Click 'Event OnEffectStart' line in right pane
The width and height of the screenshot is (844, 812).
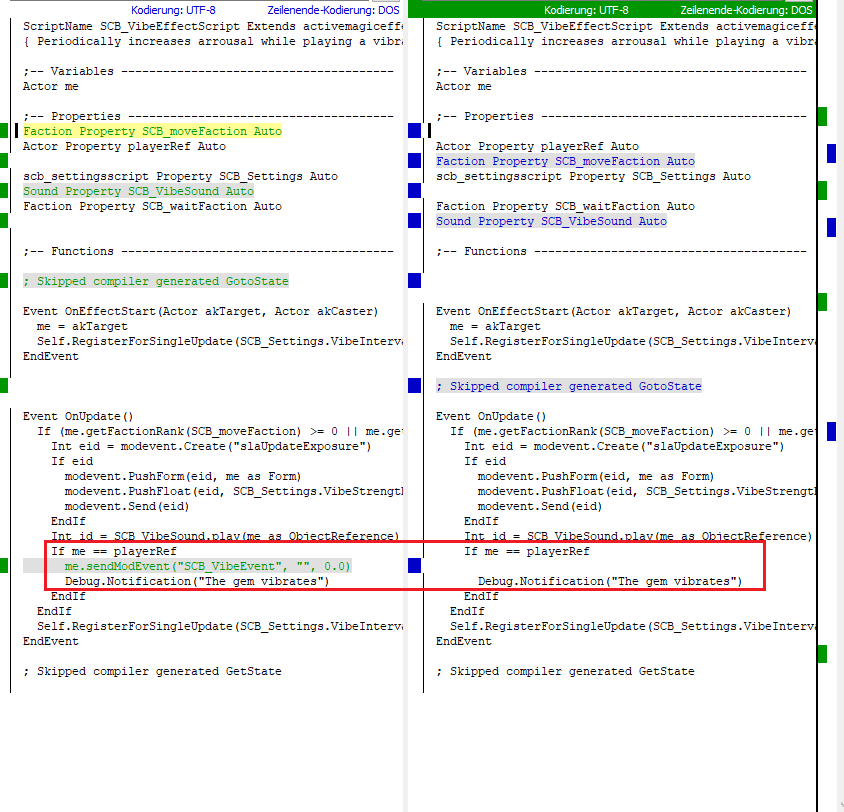click(x=613, y=312)
